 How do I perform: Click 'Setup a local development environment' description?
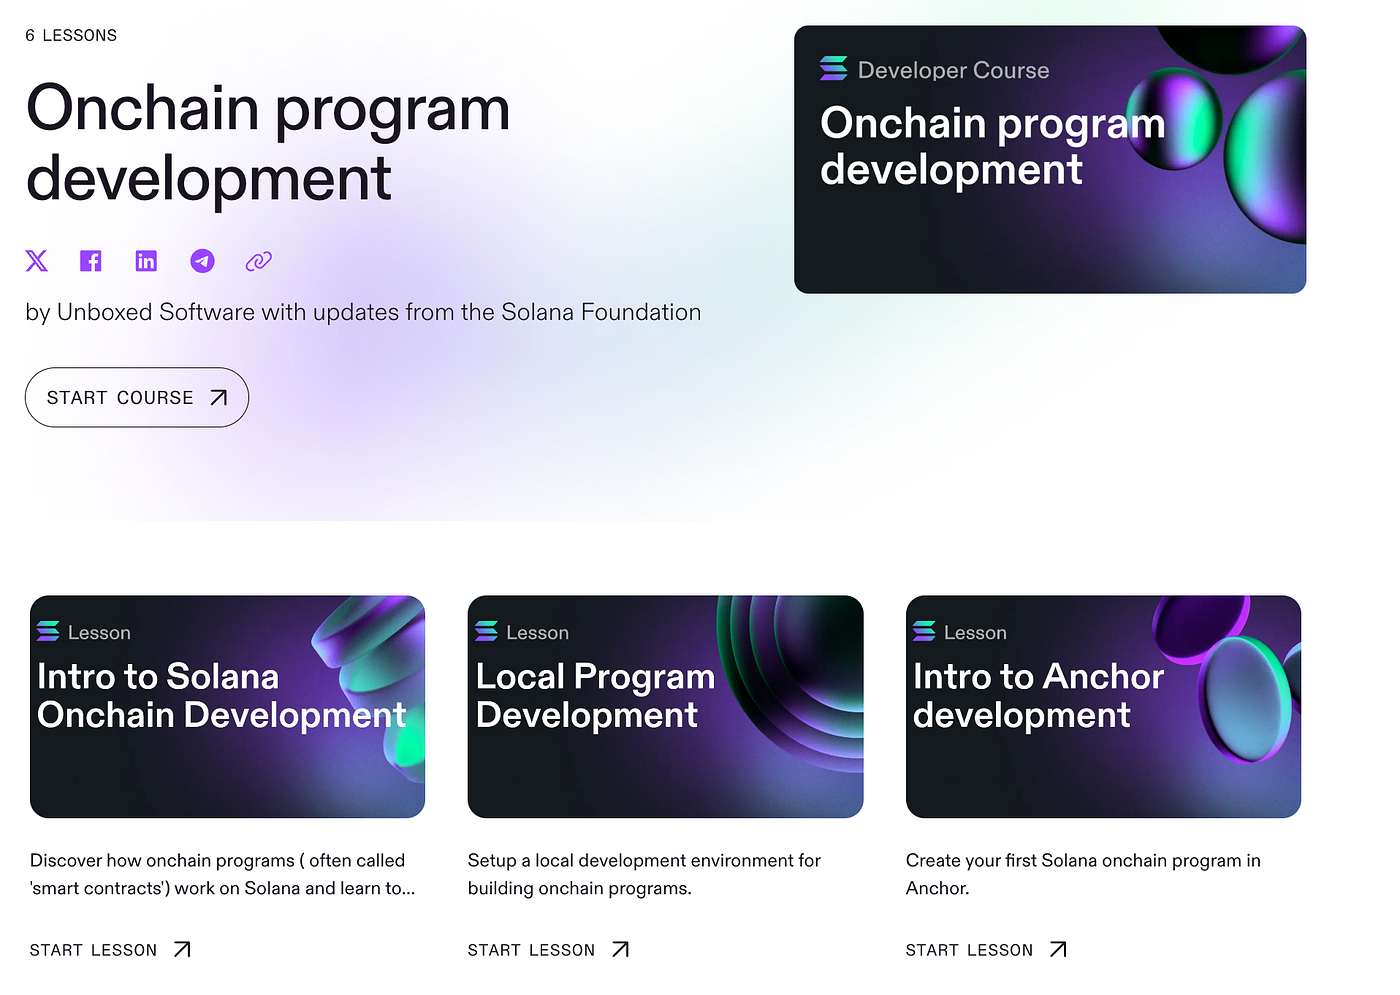[x=644, y=874]
